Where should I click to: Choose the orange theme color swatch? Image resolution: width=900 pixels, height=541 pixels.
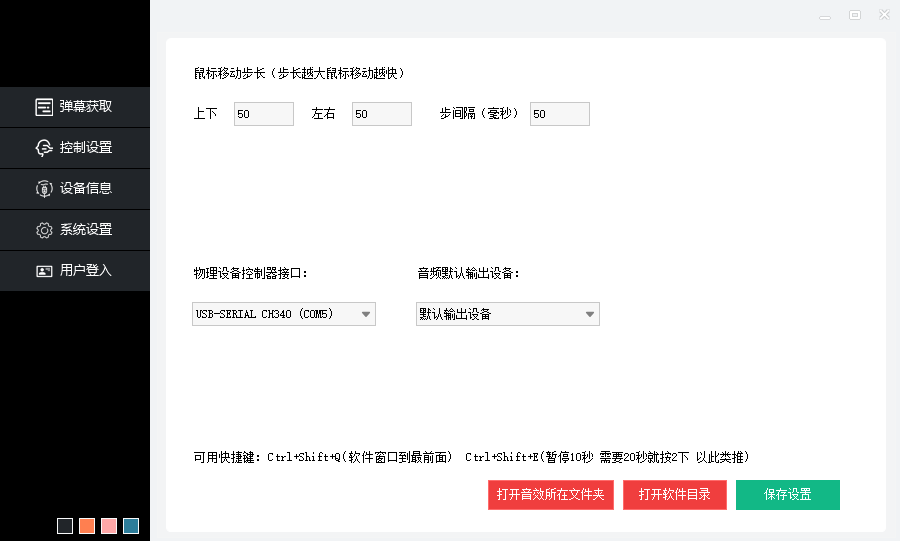click(x=87, y=526)
